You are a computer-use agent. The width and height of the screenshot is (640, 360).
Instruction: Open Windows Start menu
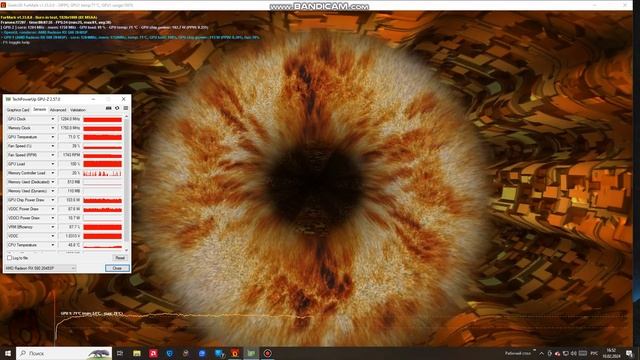pyautogui.click(x=7, y=353)
